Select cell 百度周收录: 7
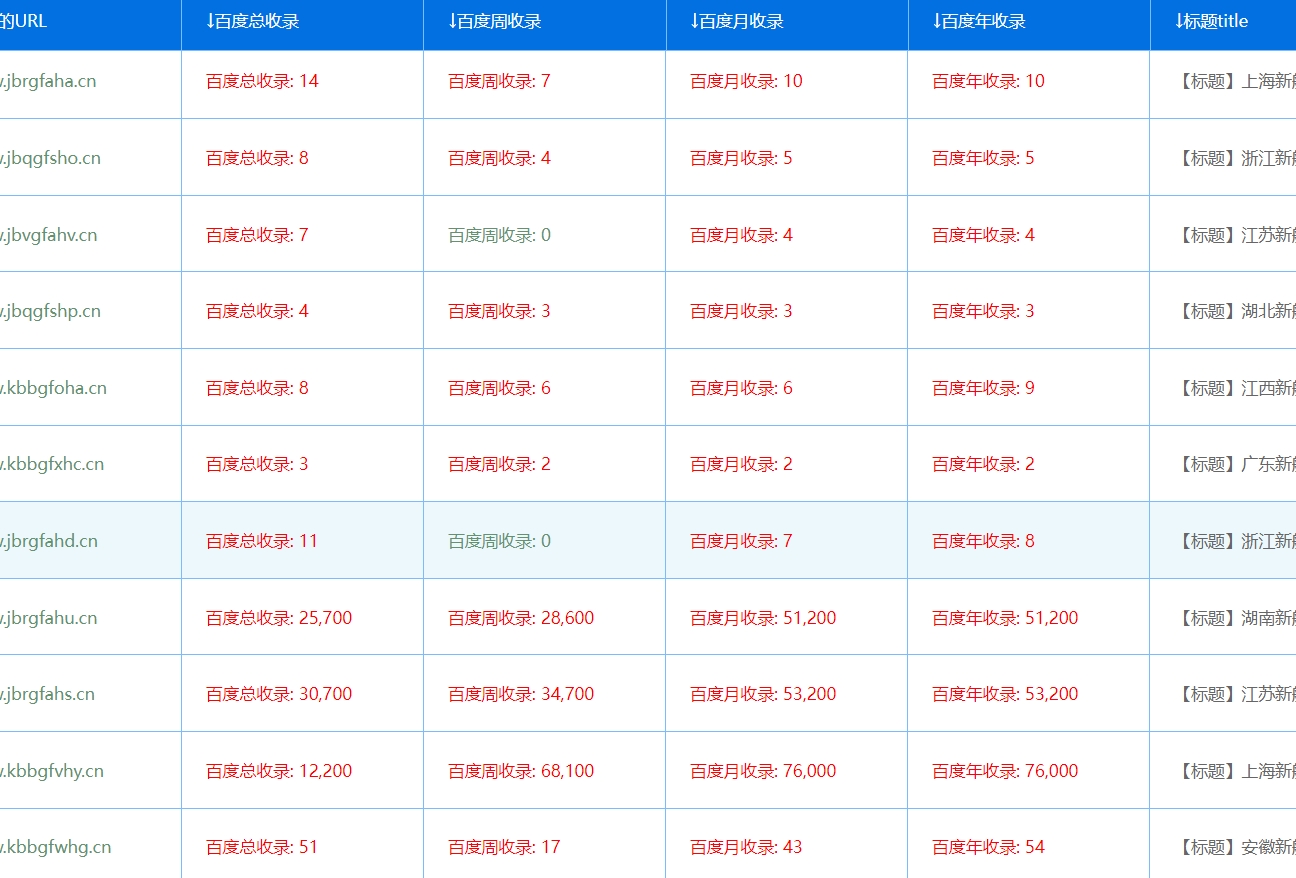This screenshot has height=878, width=1296. (x=499, y=81)
